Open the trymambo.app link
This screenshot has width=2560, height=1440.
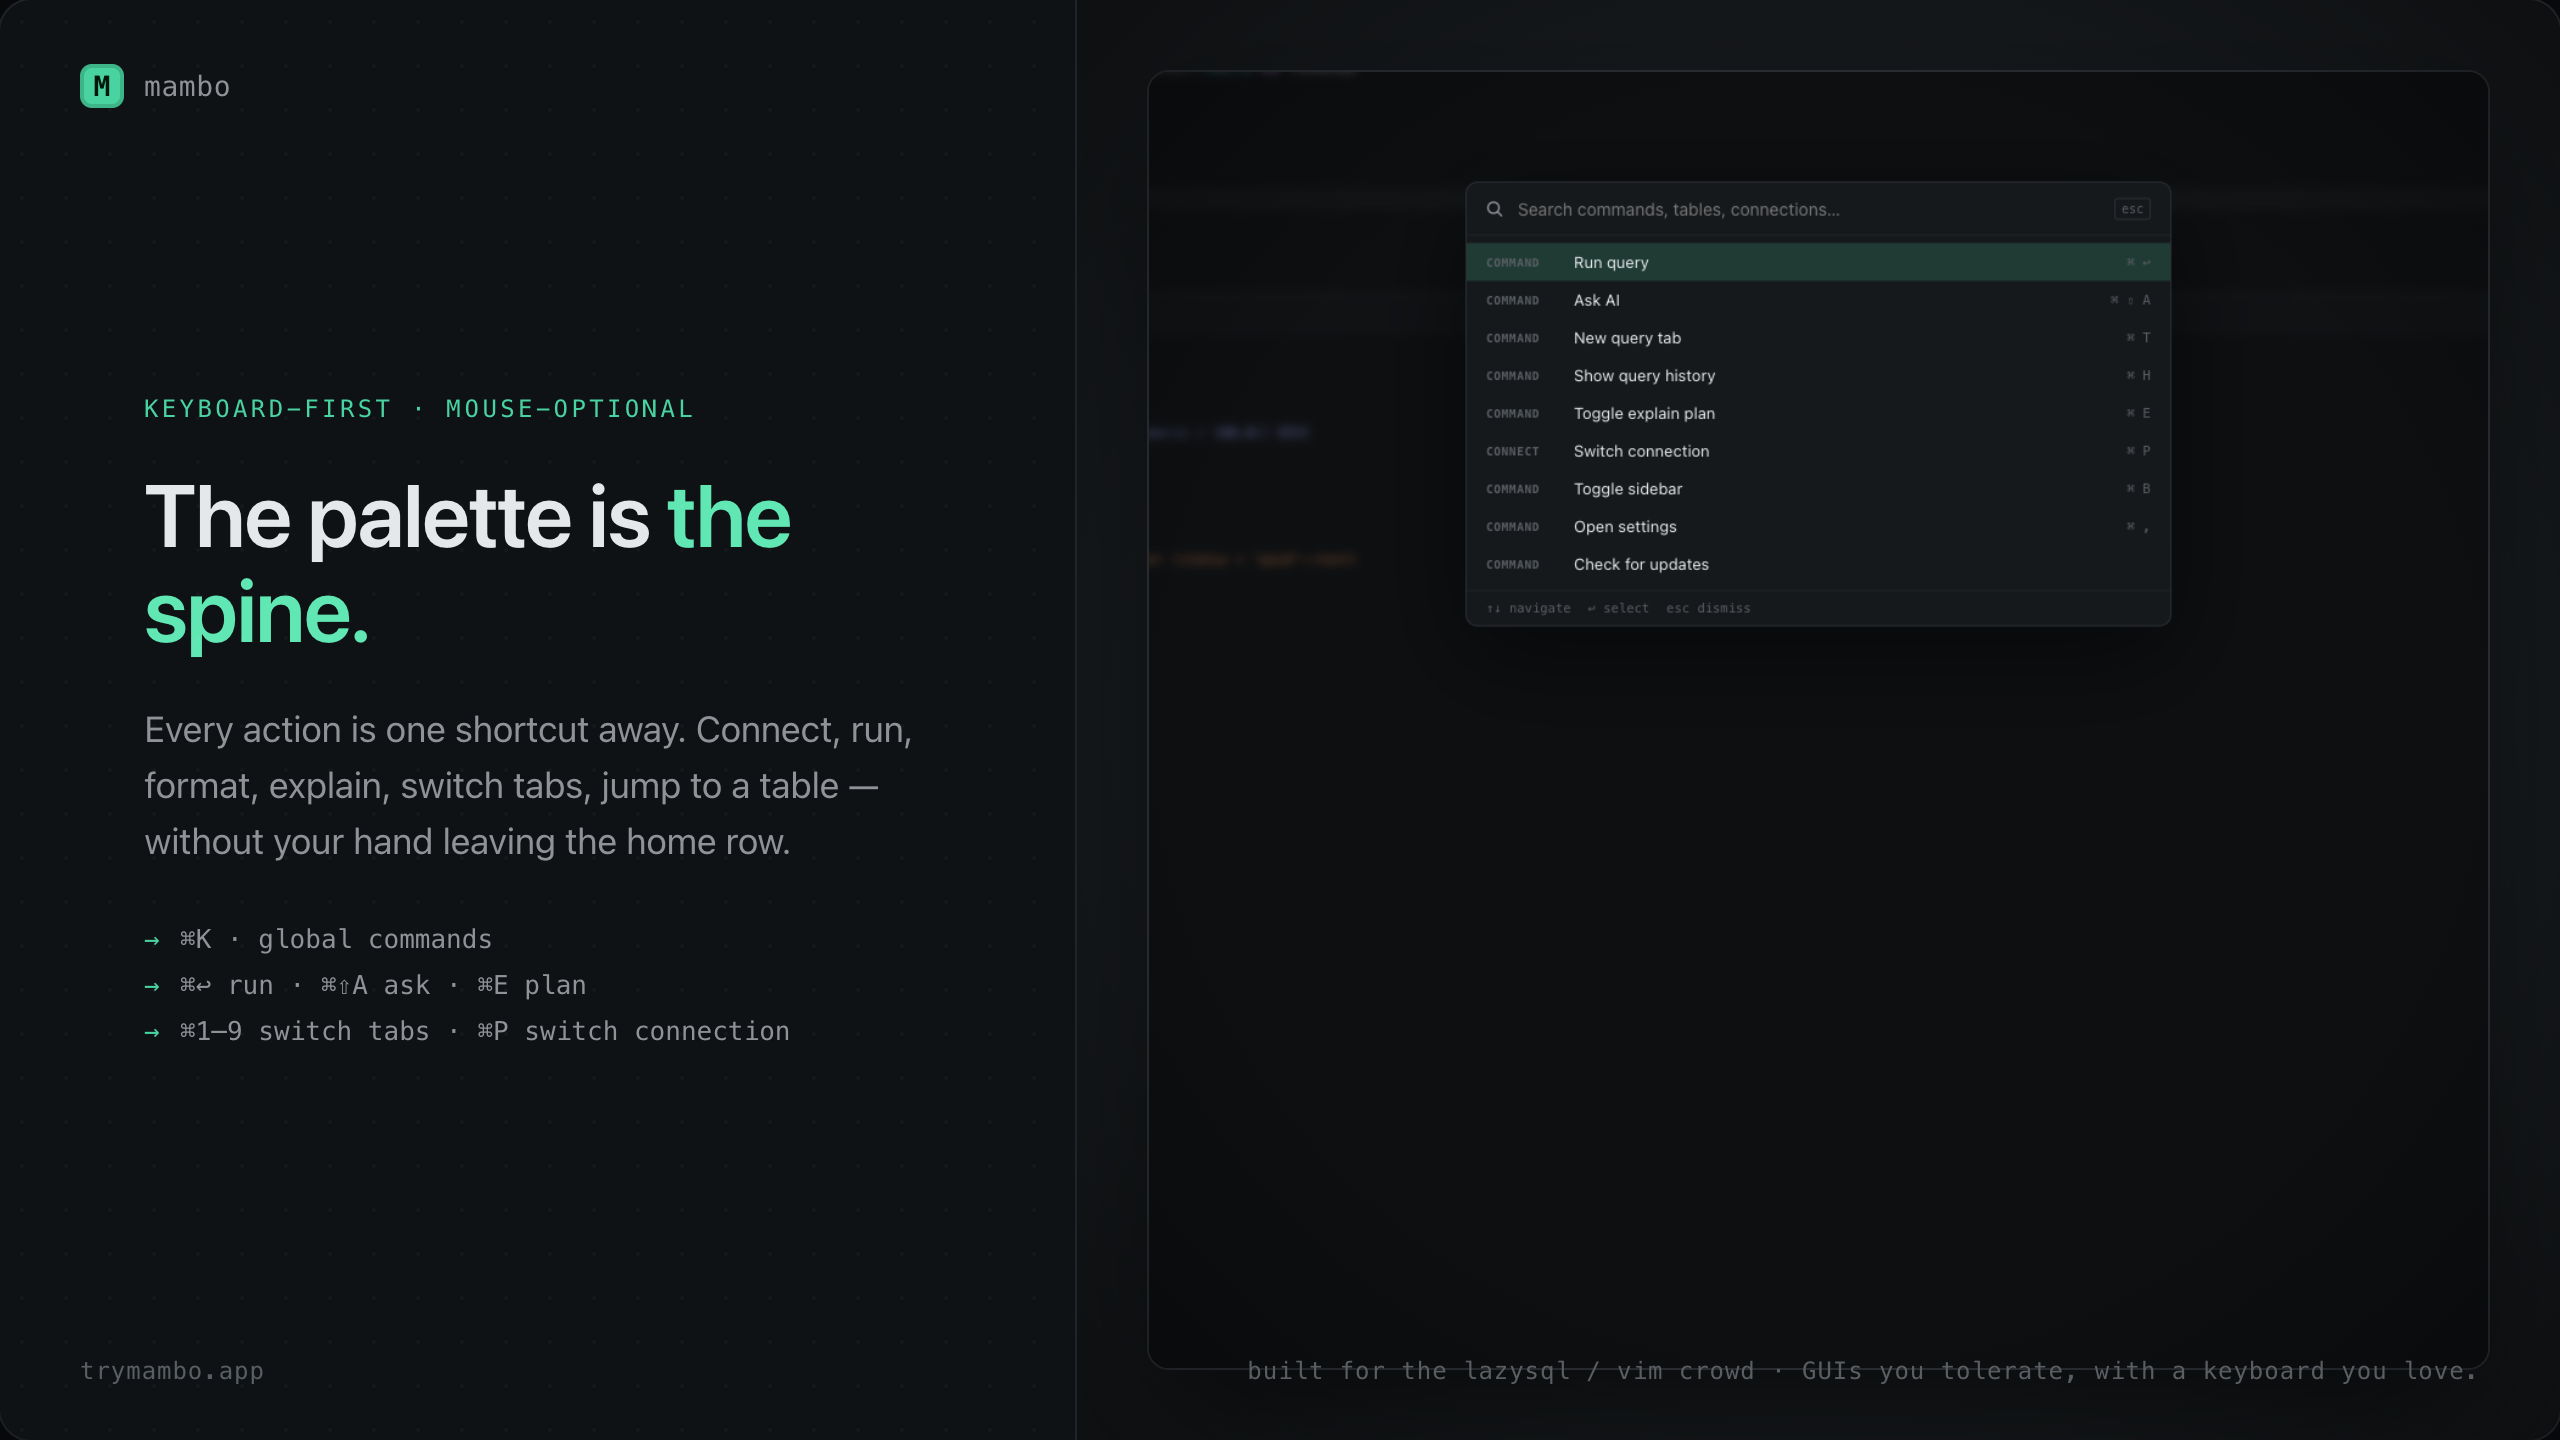(172, 1371)
